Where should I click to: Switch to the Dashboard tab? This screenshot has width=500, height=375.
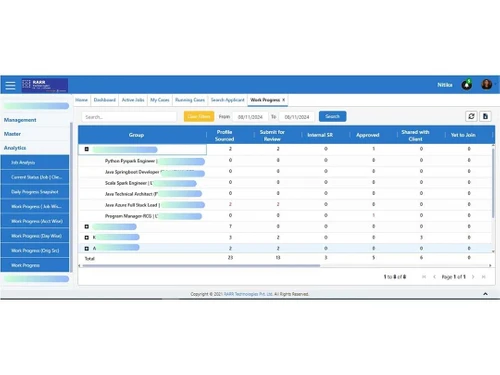(x=105, y=100)
